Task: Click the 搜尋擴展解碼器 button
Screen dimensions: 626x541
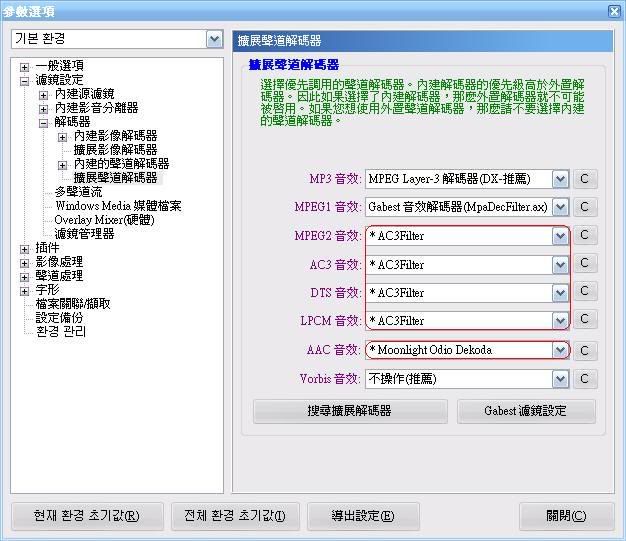Action: pos(348,411)
